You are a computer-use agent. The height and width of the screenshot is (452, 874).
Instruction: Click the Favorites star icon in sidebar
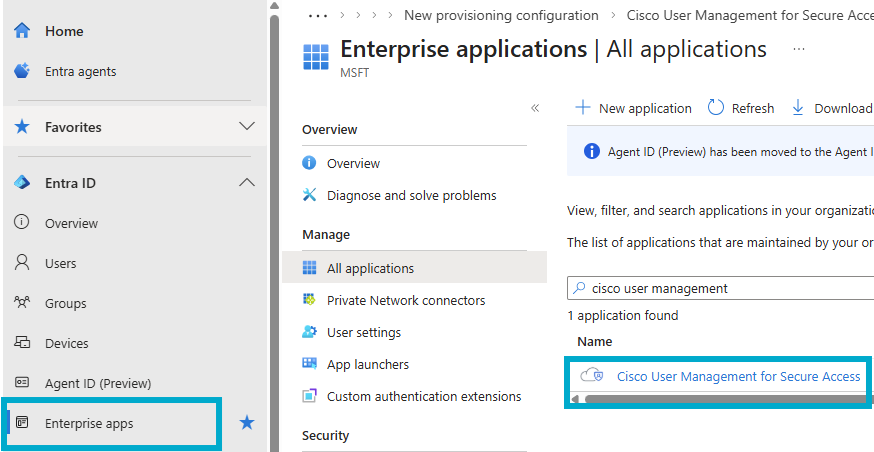22,127
